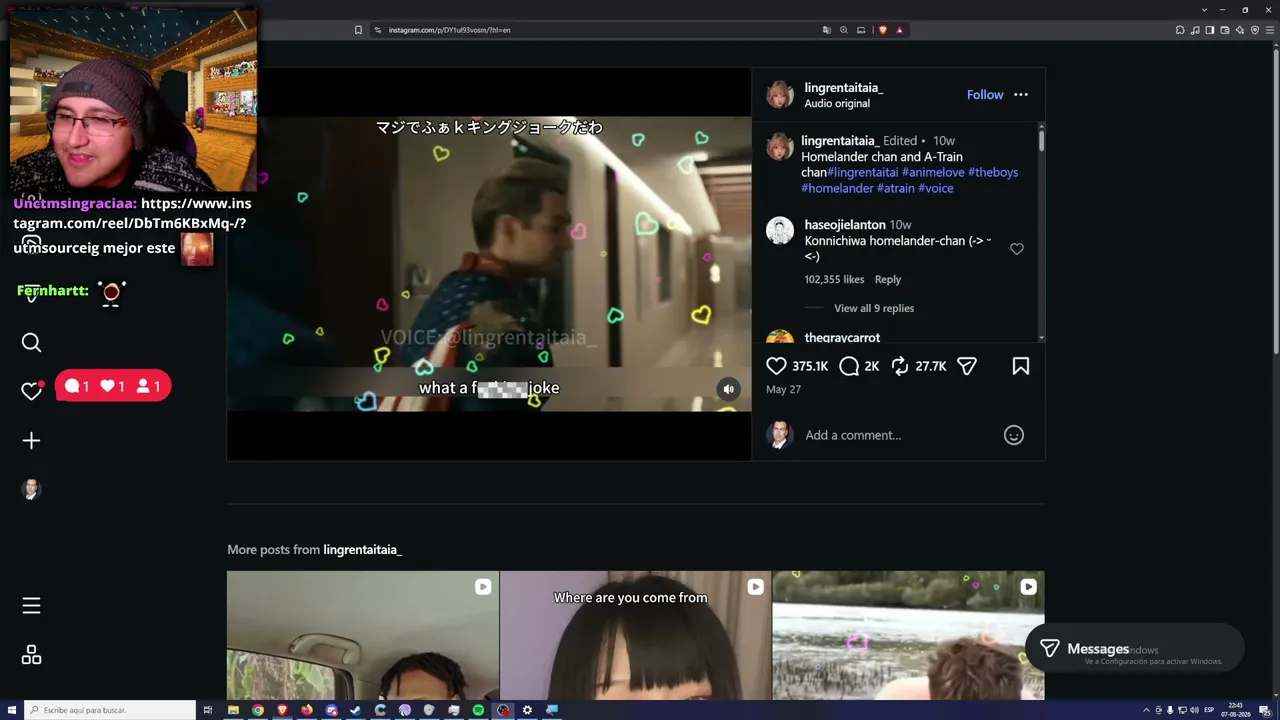The height and width of the screenshot is (720, 1280).
Task: Open browser extensions puzzle icon
Action: [x=1180, y=30]
